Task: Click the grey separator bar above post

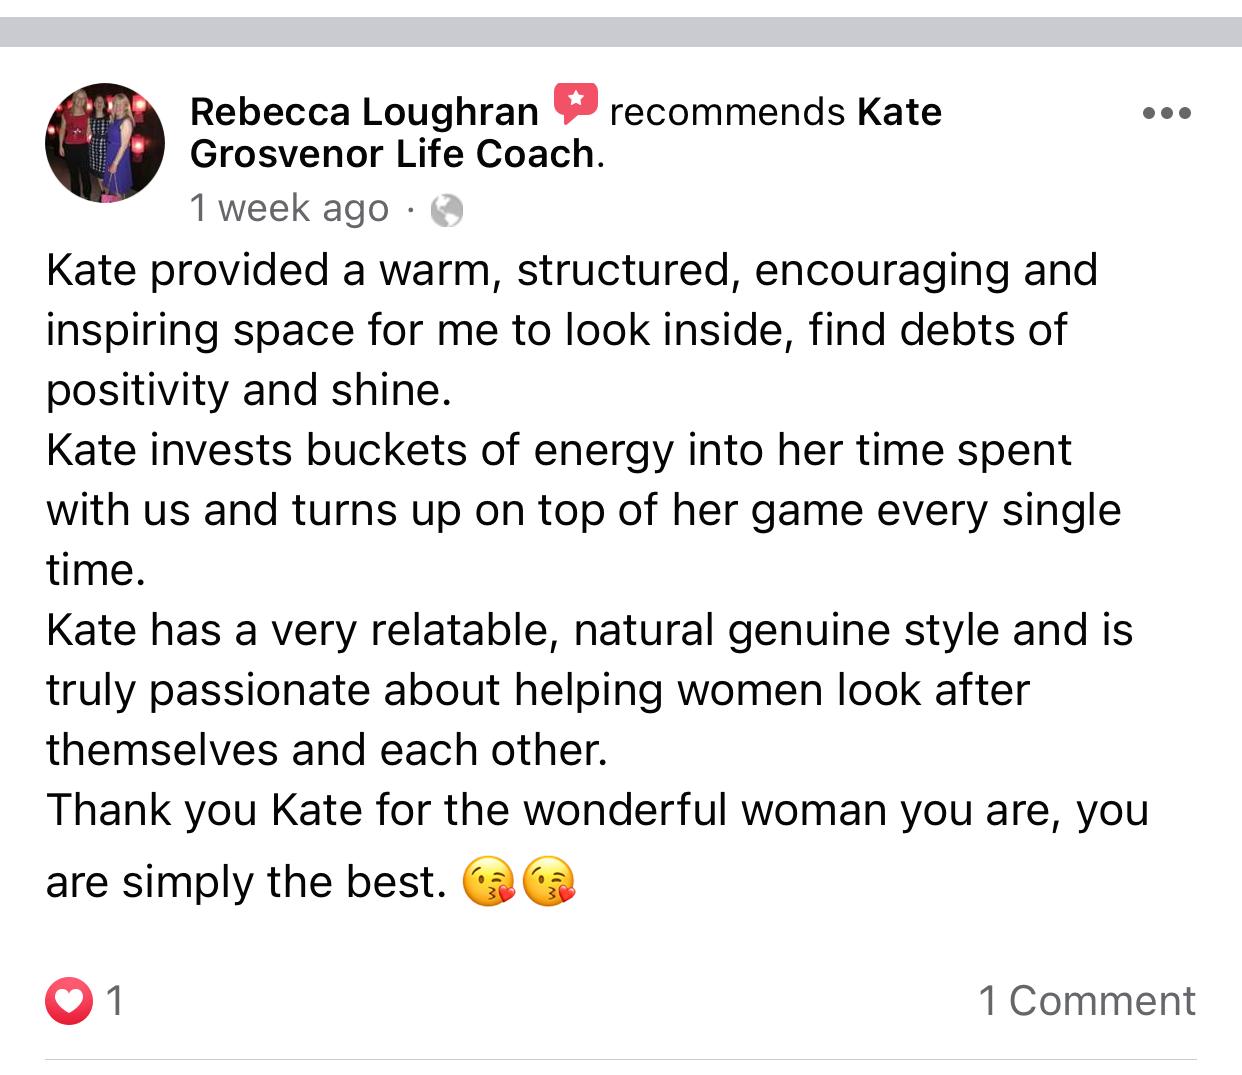Action: [x=620, y=32]
